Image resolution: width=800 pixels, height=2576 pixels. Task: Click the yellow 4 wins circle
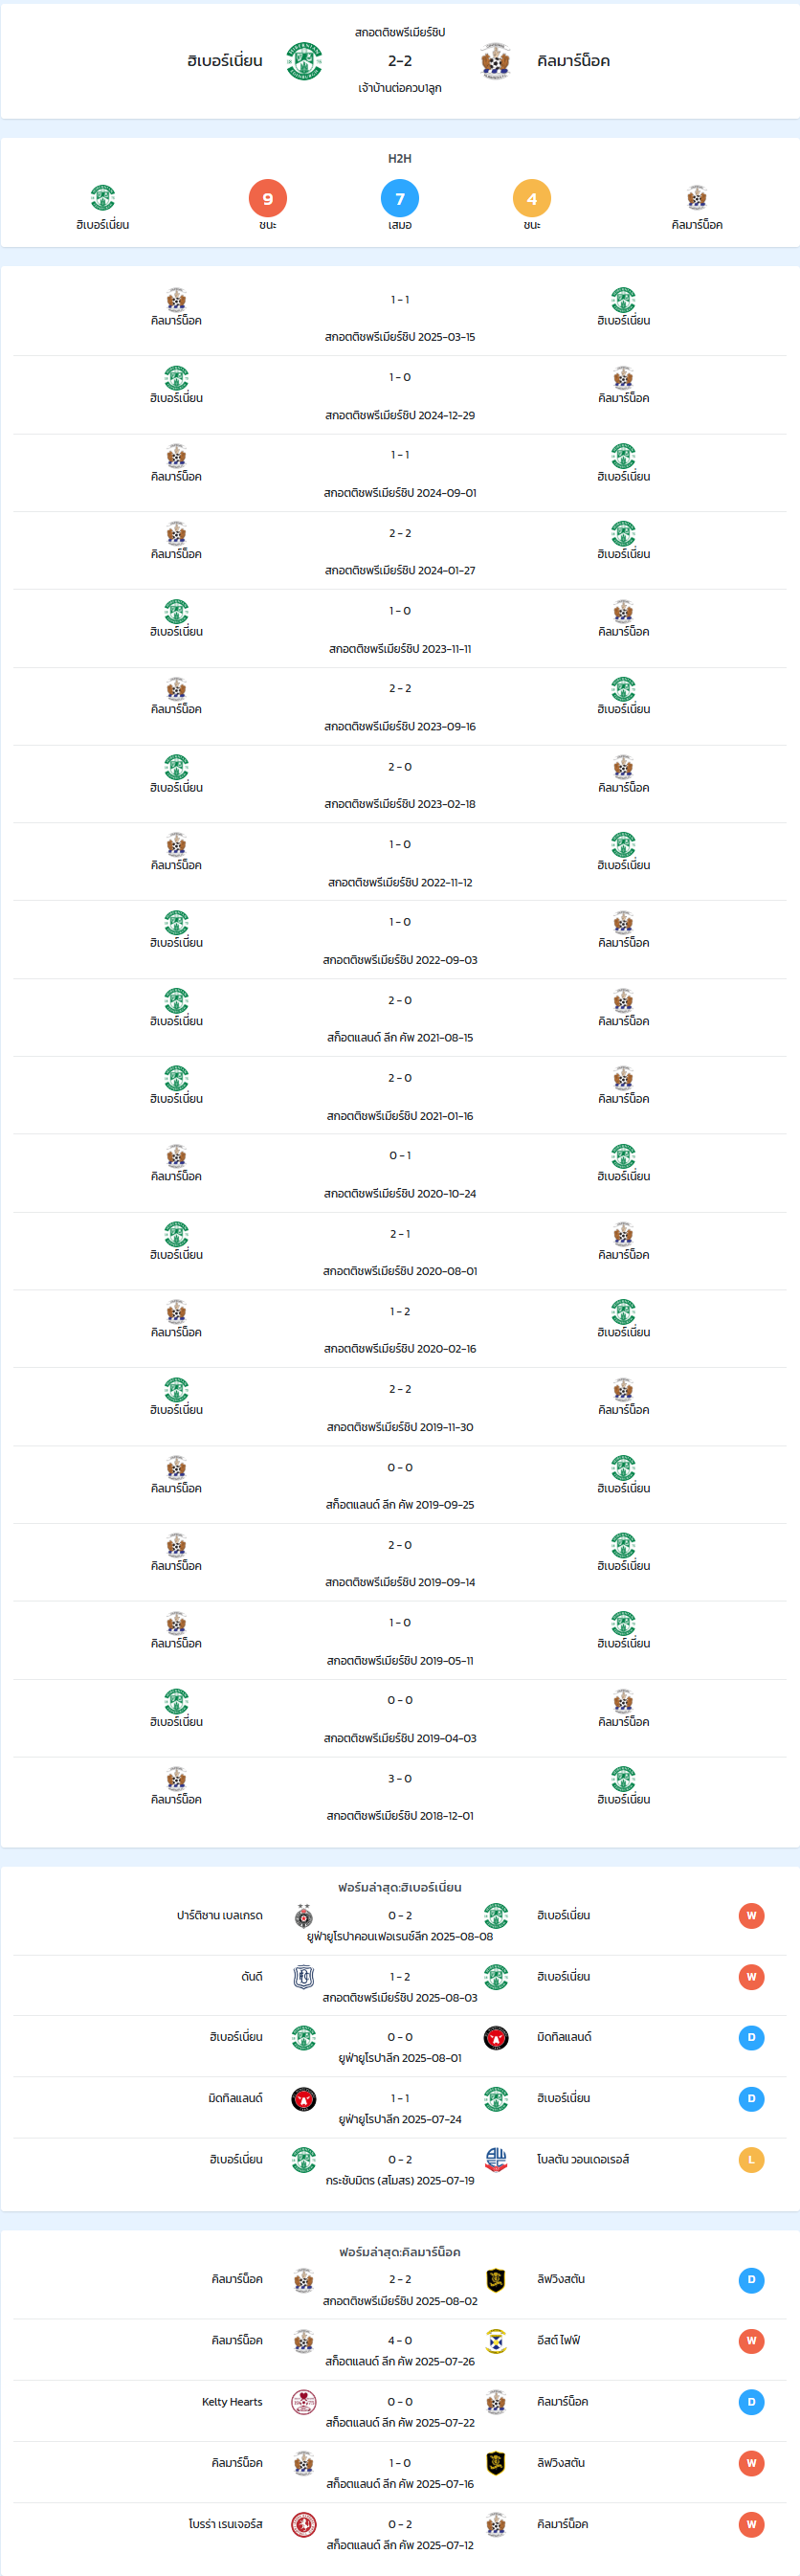[532, 198]
